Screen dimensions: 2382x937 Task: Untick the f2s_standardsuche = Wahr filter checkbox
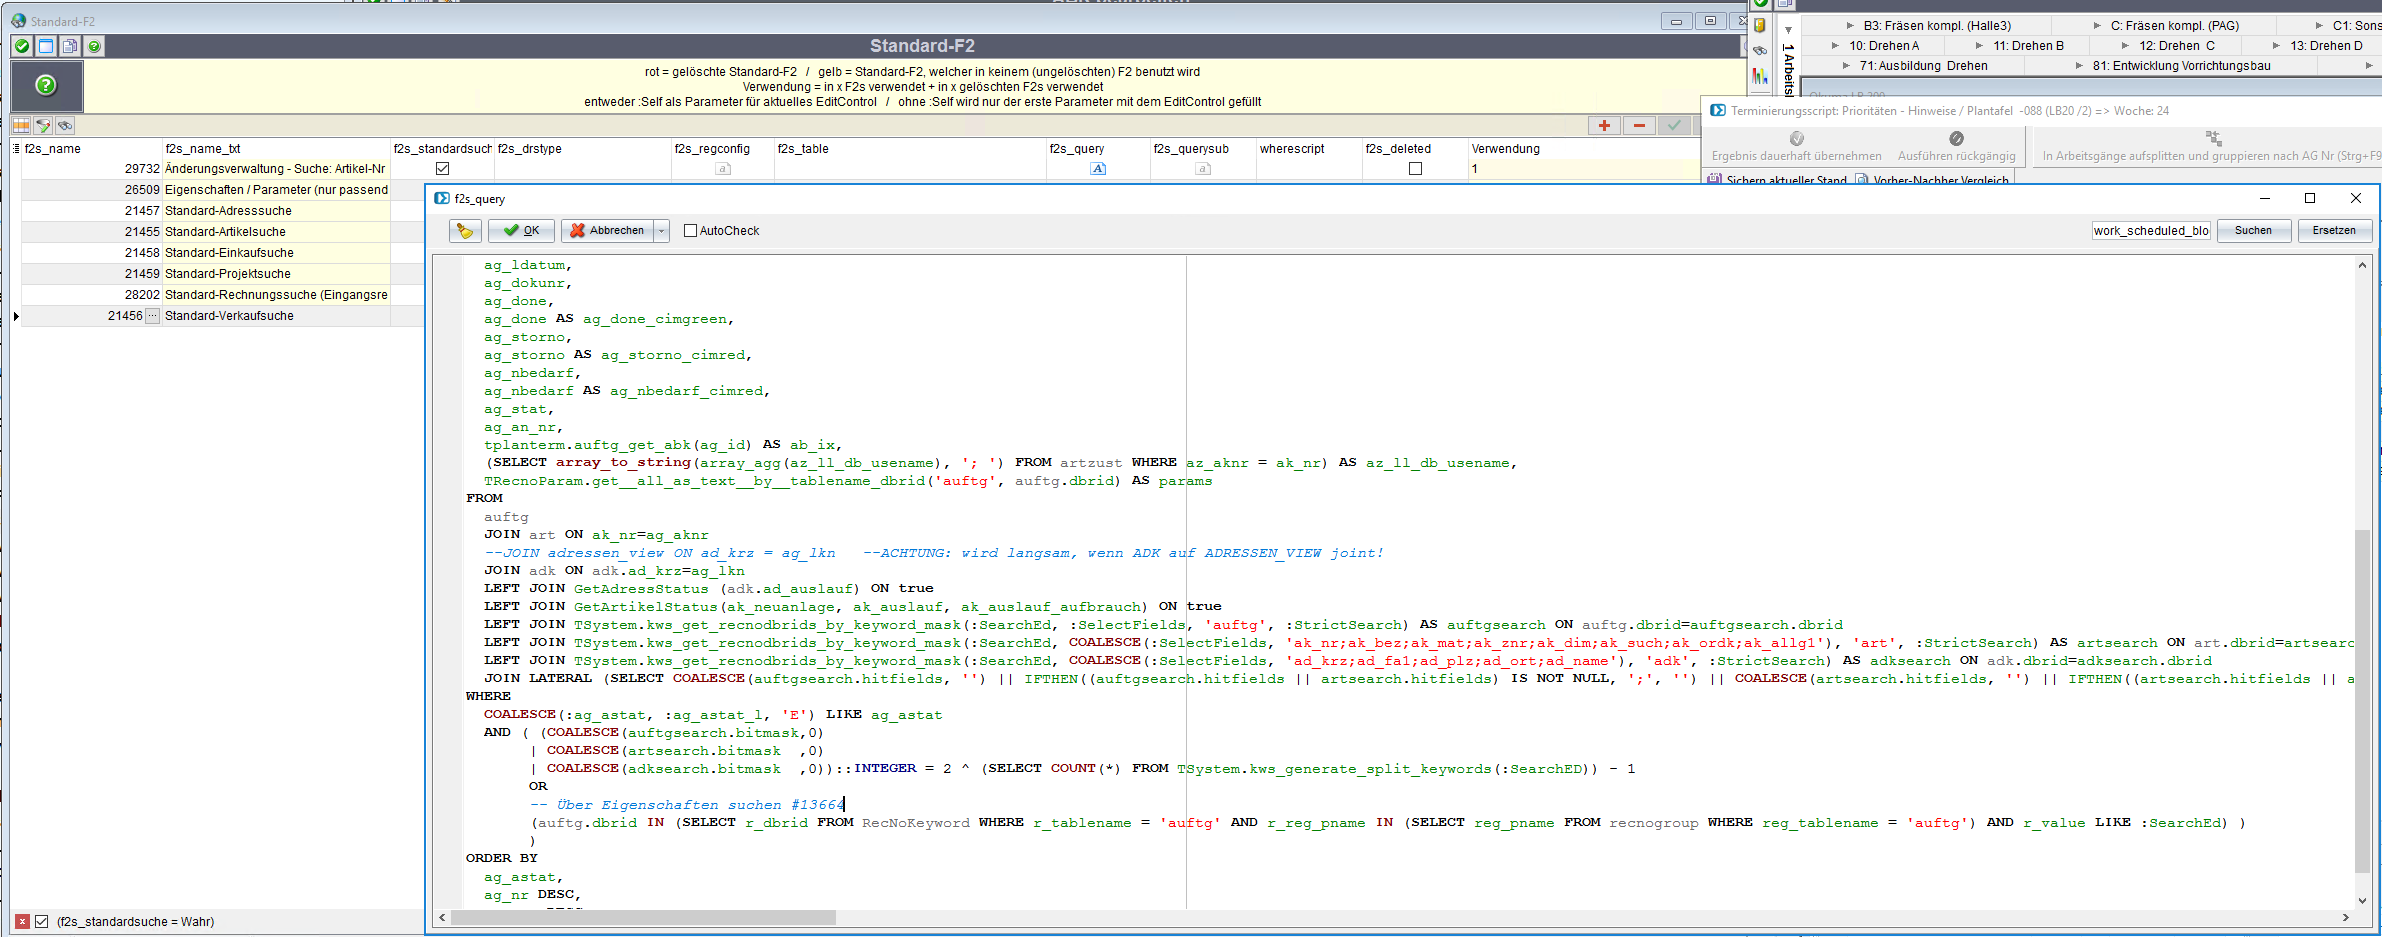(x=42, y=921)
